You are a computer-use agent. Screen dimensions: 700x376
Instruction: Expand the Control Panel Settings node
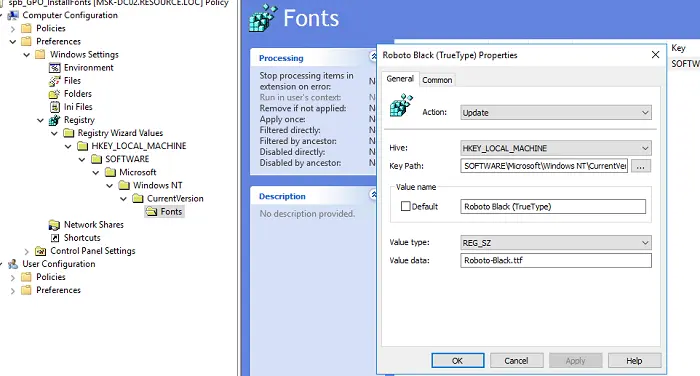27,251
